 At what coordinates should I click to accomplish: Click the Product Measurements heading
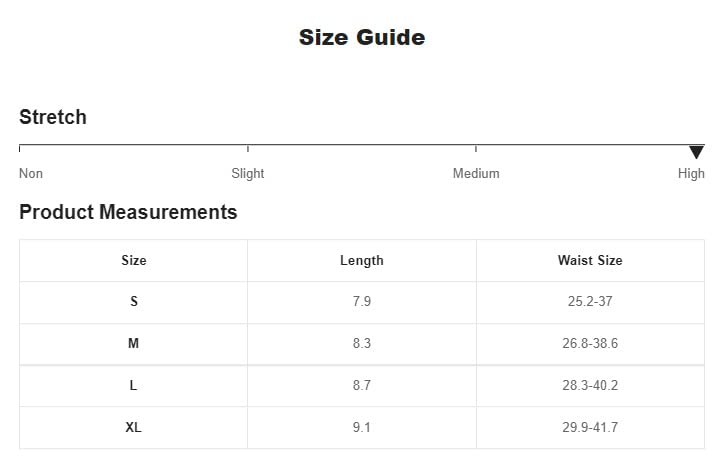point(128,212)
